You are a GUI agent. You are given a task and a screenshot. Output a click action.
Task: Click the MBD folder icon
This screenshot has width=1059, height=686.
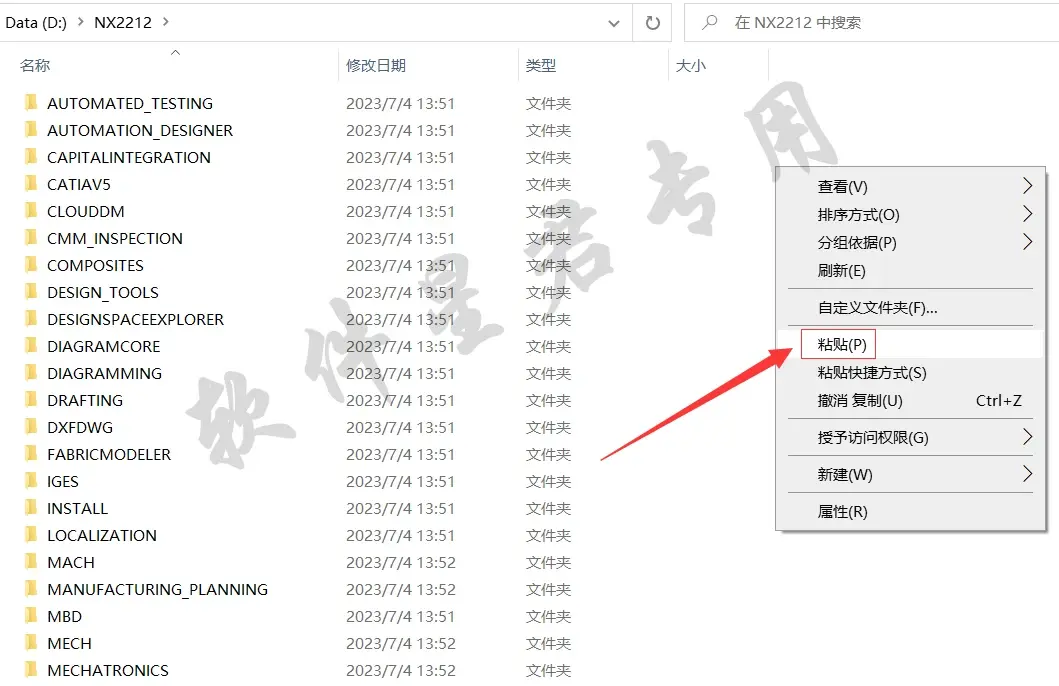[x=30, y=616]
